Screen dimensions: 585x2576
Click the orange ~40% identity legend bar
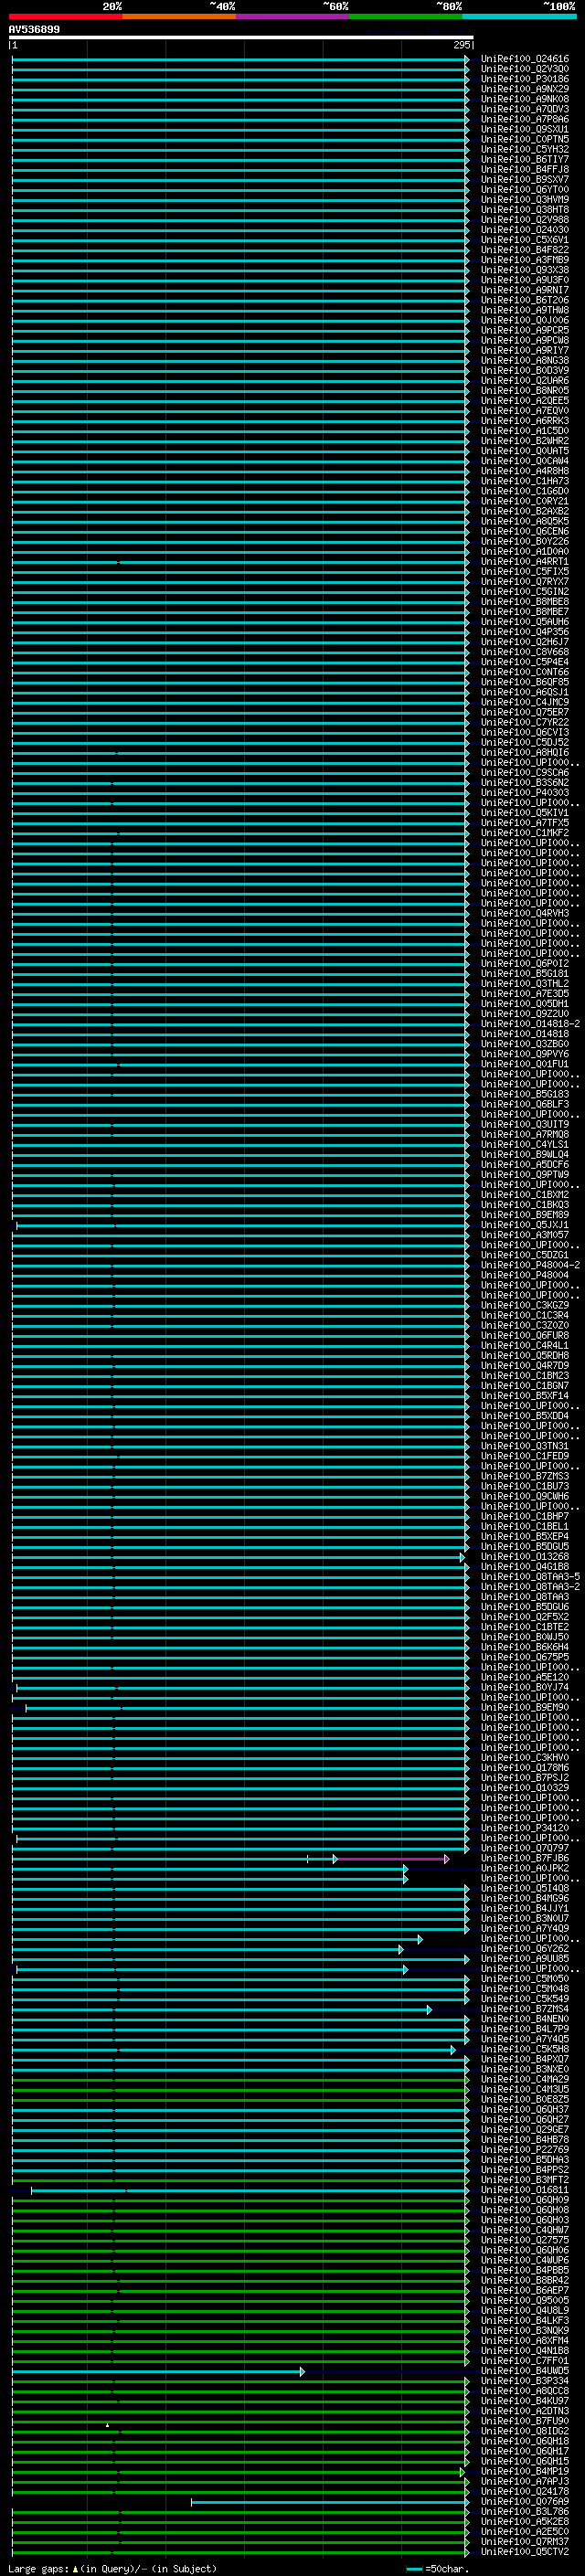point(179,16)
